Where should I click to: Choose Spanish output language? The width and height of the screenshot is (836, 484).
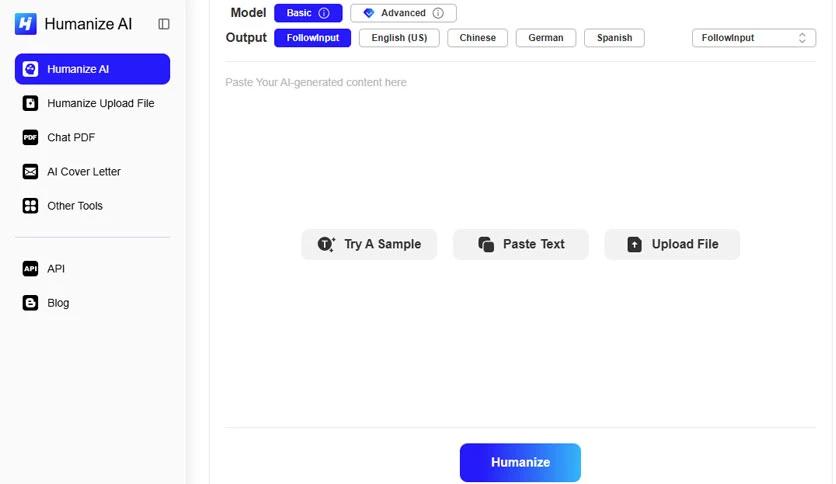tap(614, 38)
